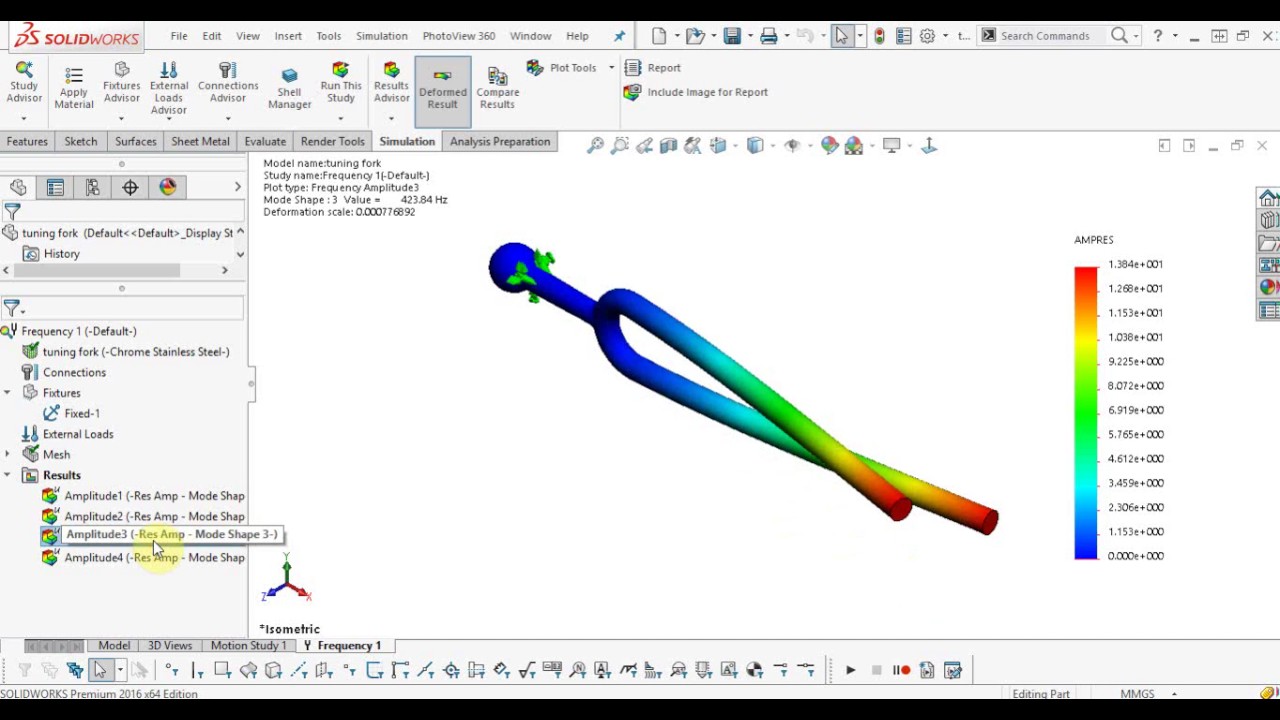The height and width of the screenshot is (720, 1280).
Task: Open the PropertyManager tab icon
Action: [55, 188]
